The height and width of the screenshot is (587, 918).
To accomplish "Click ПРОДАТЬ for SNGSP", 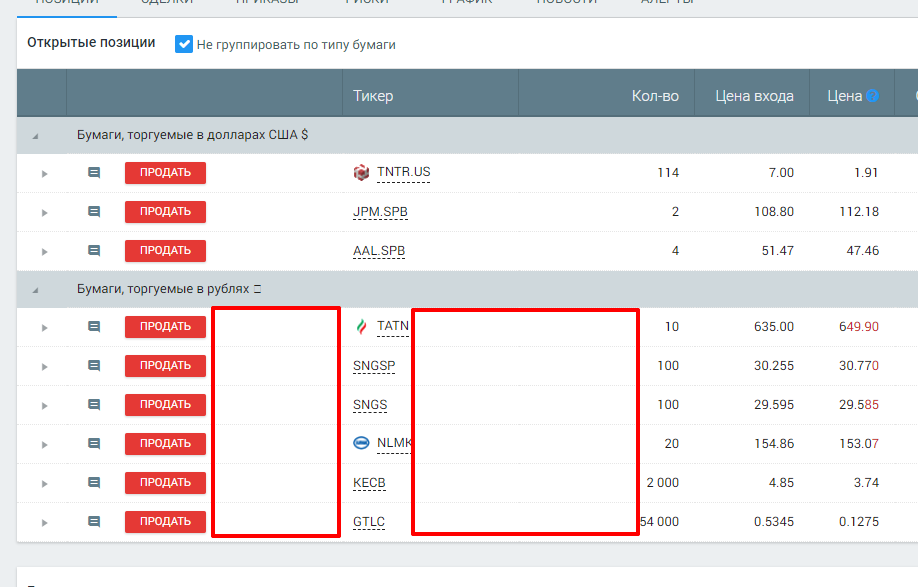I will [165, 366].
